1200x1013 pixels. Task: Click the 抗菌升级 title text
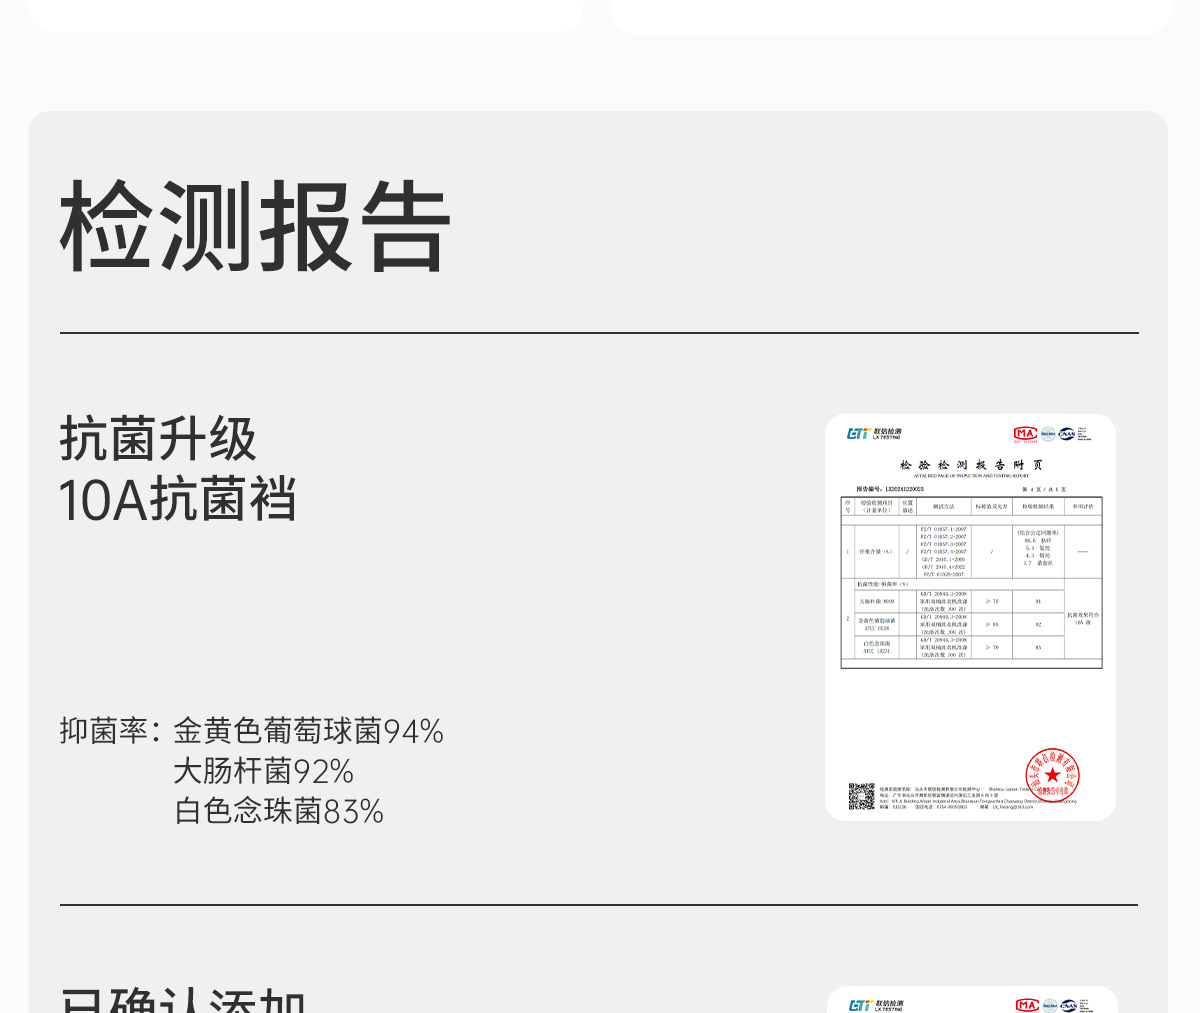click(x=158, y=438)
